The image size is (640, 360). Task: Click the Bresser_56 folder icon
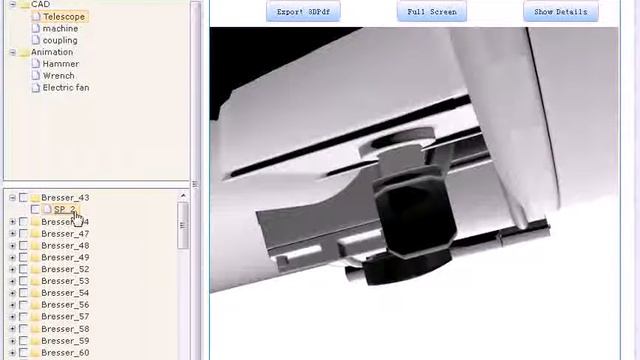[35, 305]
